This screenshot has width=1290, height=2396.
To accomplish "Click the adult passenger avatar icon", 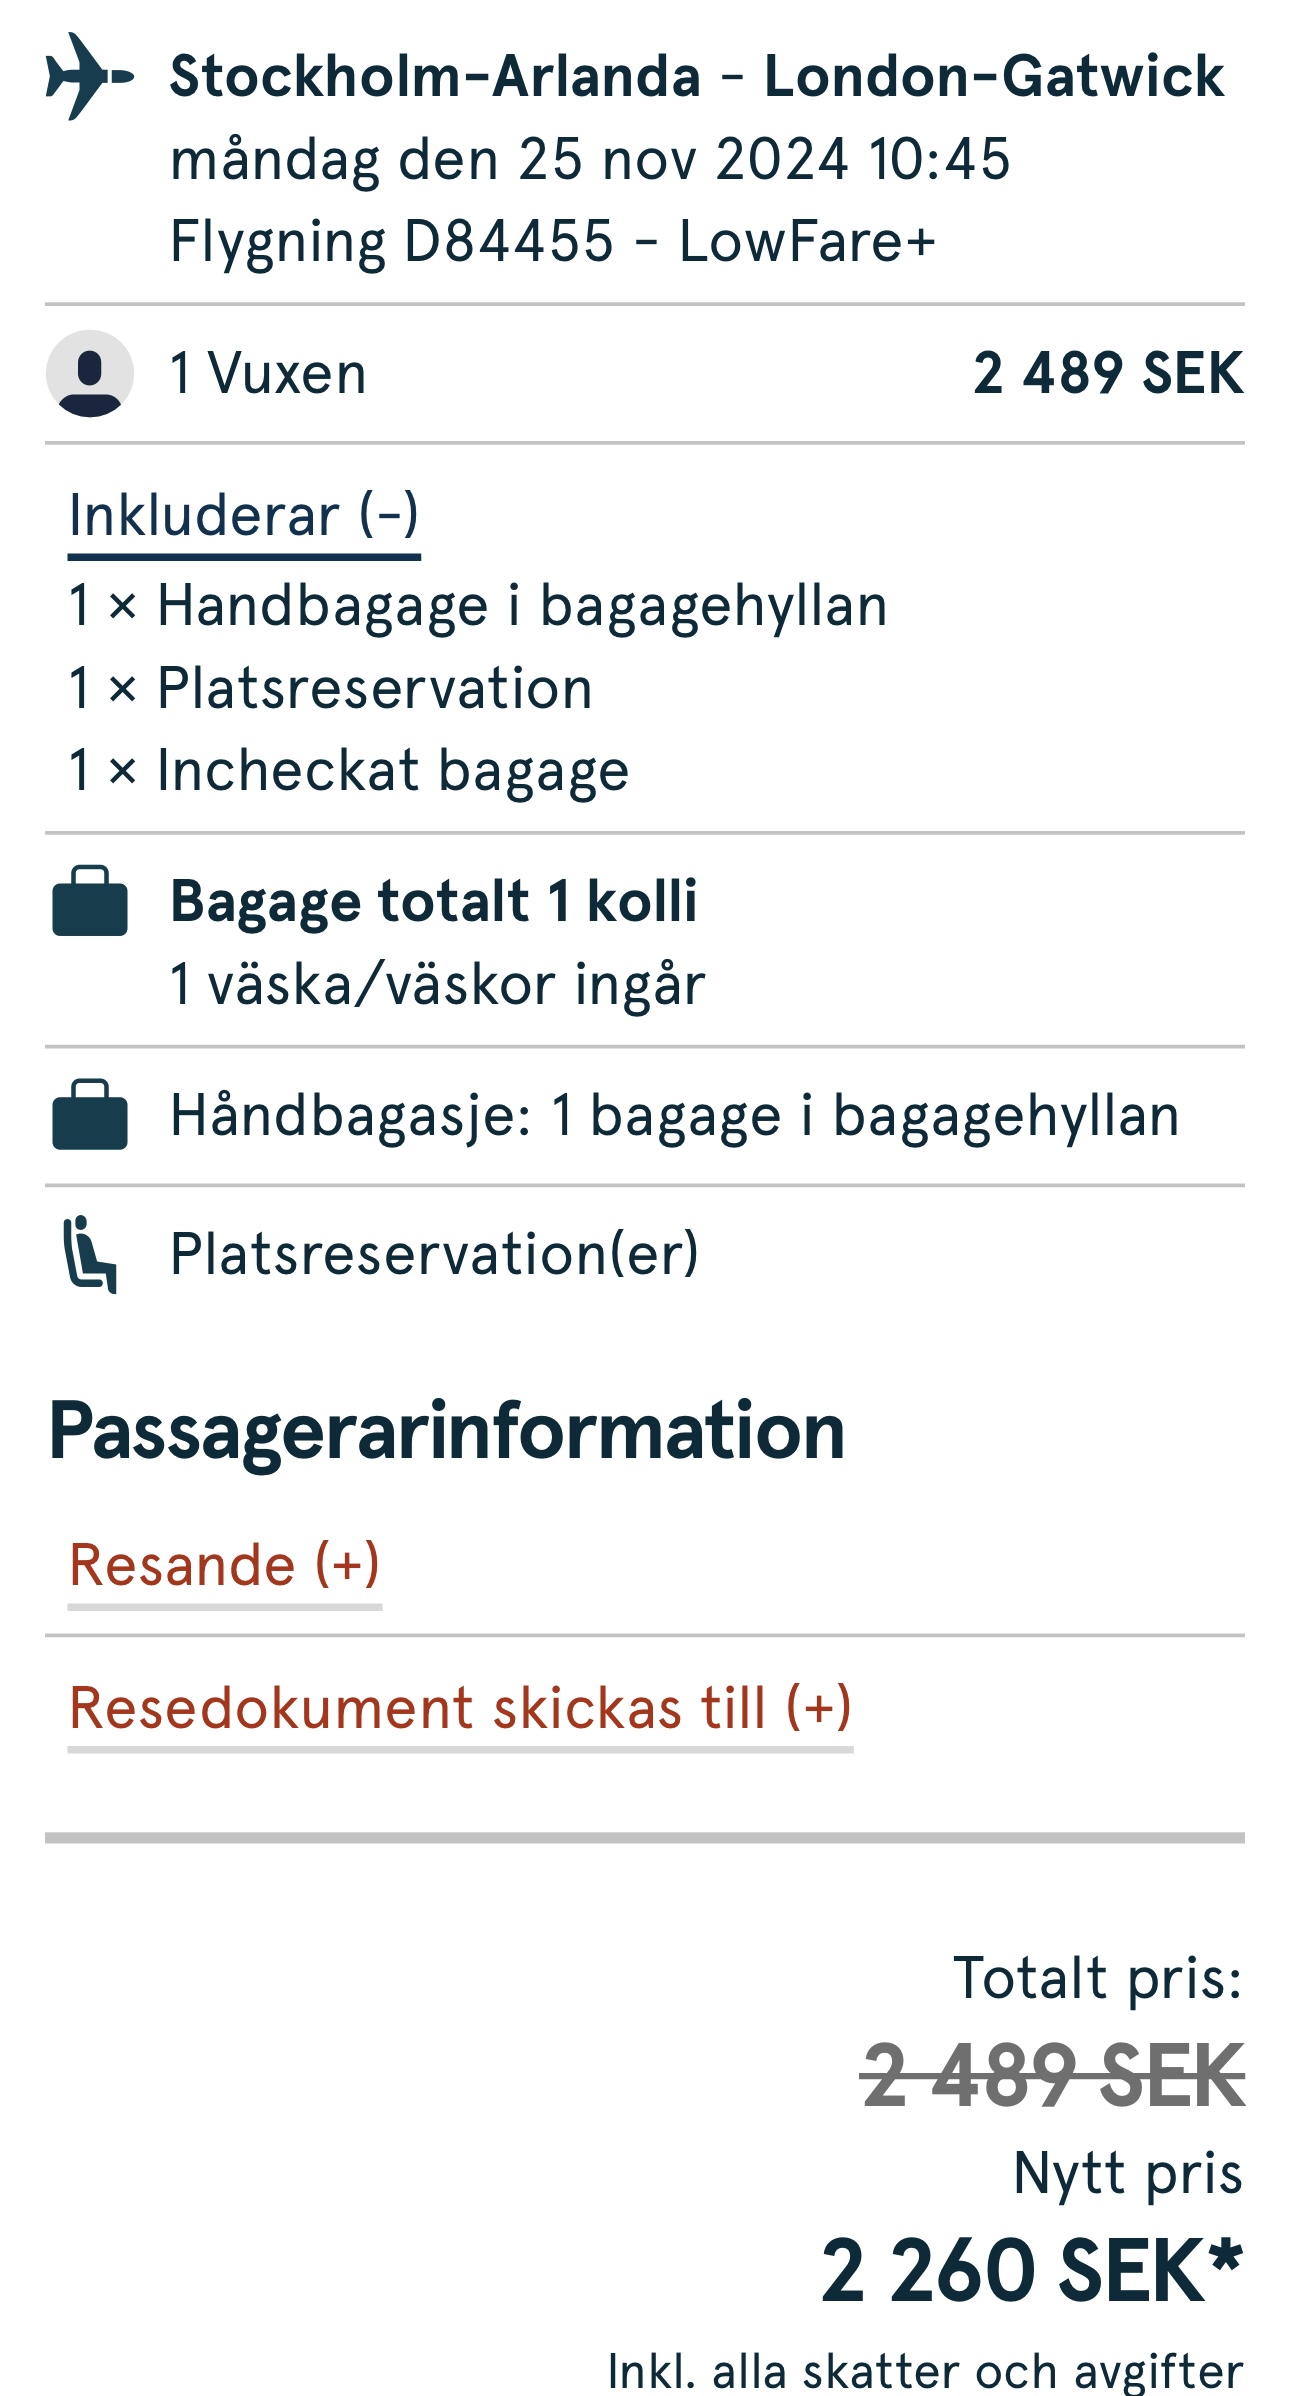I will 90,373.
